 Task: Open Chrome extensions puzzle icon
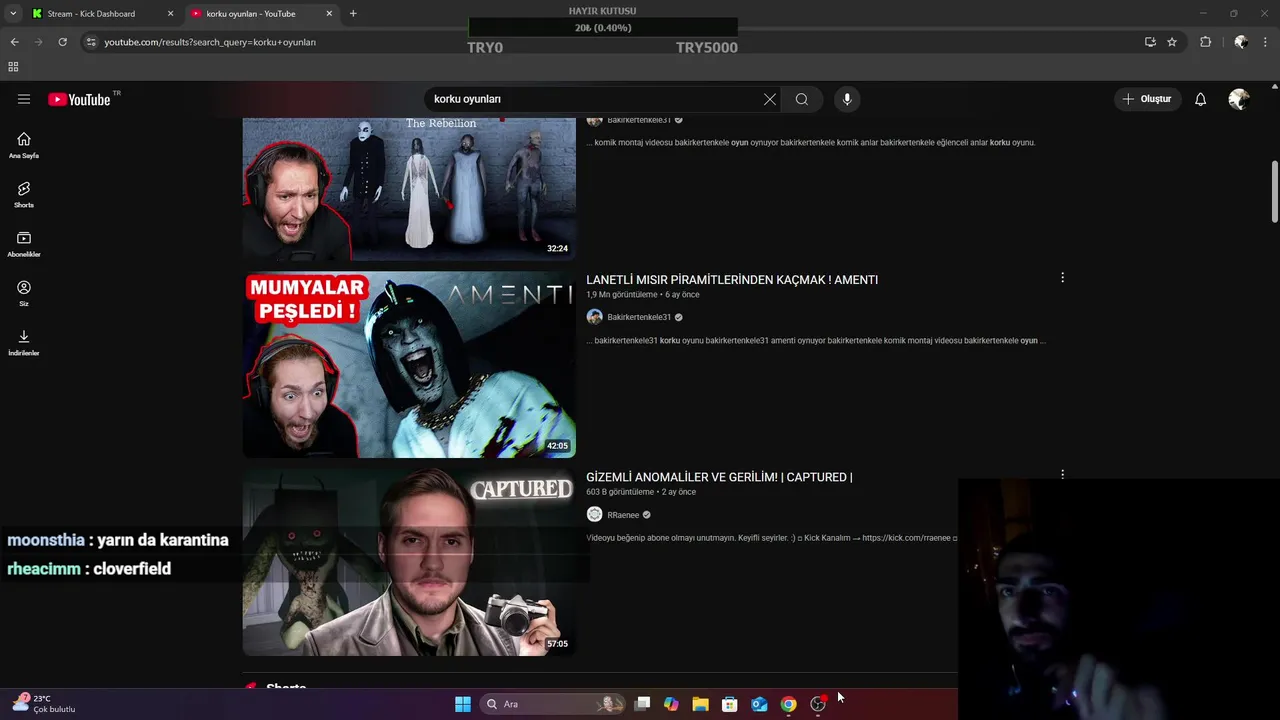tap(1205, 42)
